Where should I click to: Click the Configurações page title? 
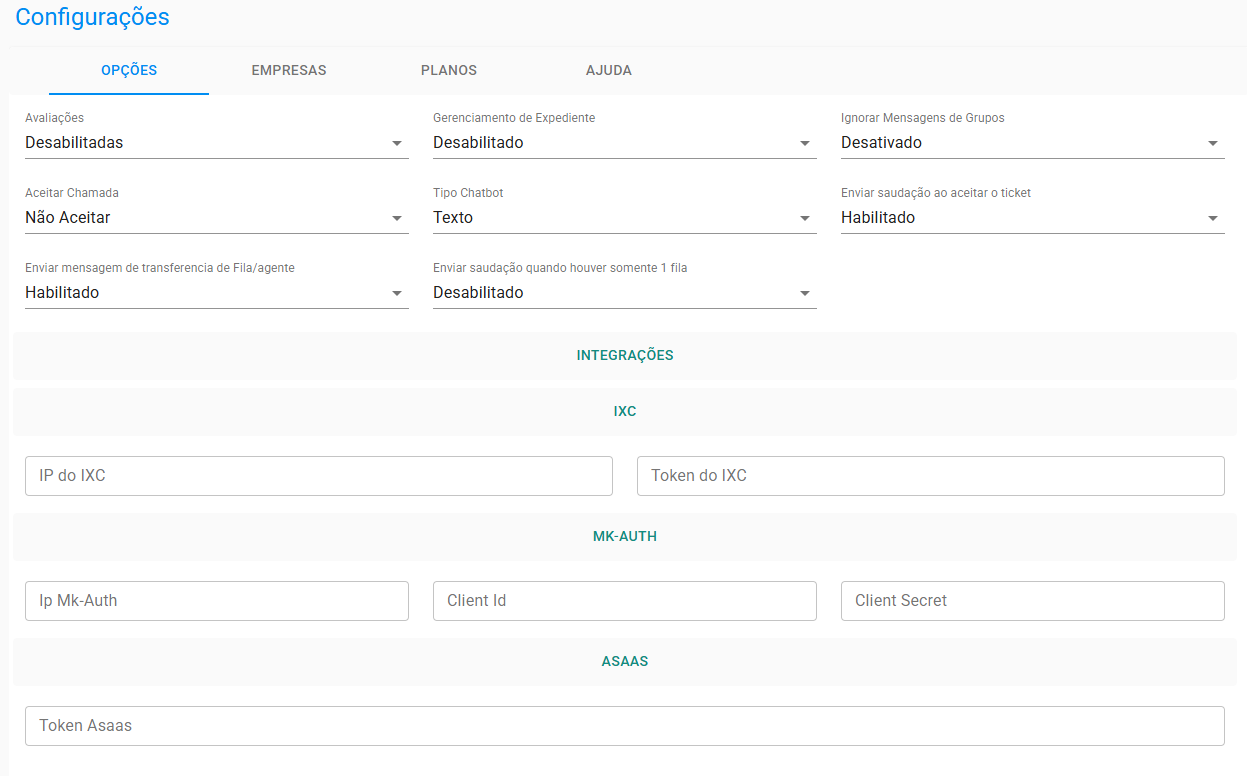pos(92,17)
